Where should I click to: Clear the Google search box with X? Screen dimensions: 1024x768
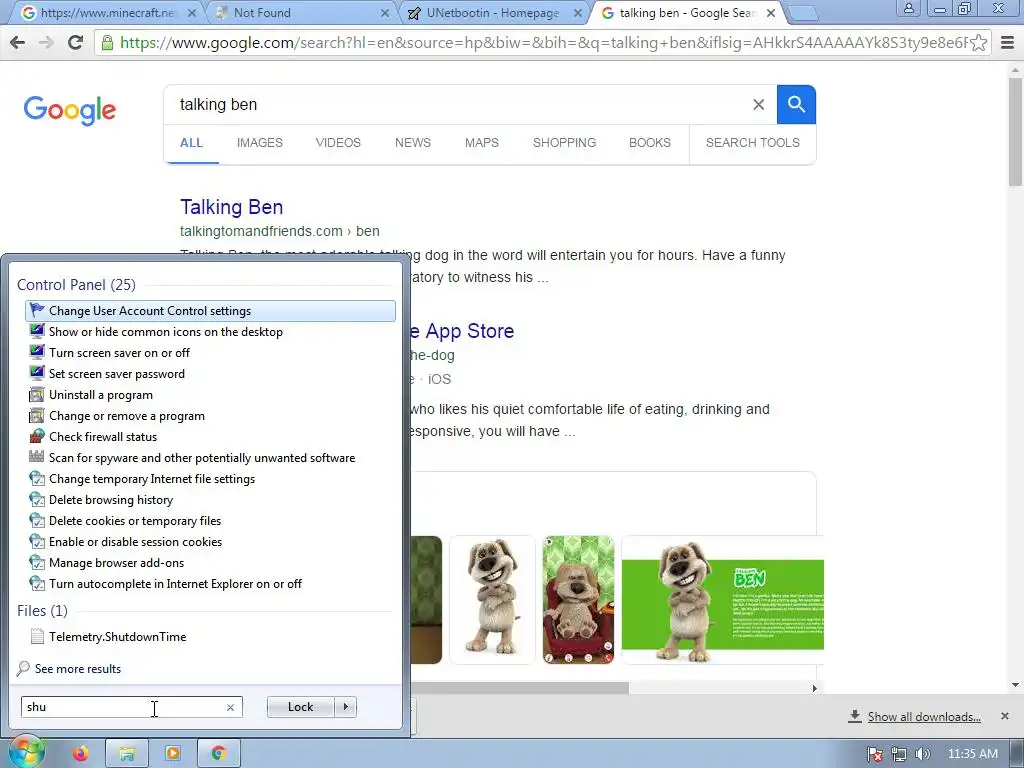(x=758, y=104)
